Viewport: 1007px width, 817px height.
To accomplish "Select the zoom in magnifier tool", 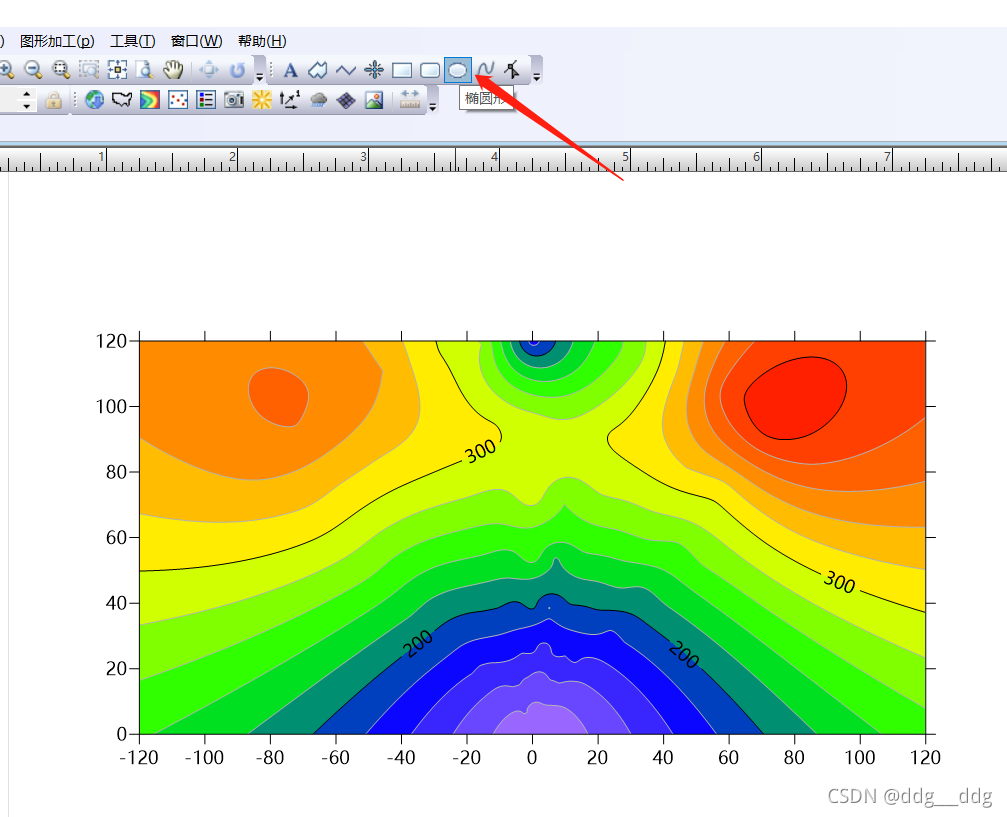I will 6,69.
